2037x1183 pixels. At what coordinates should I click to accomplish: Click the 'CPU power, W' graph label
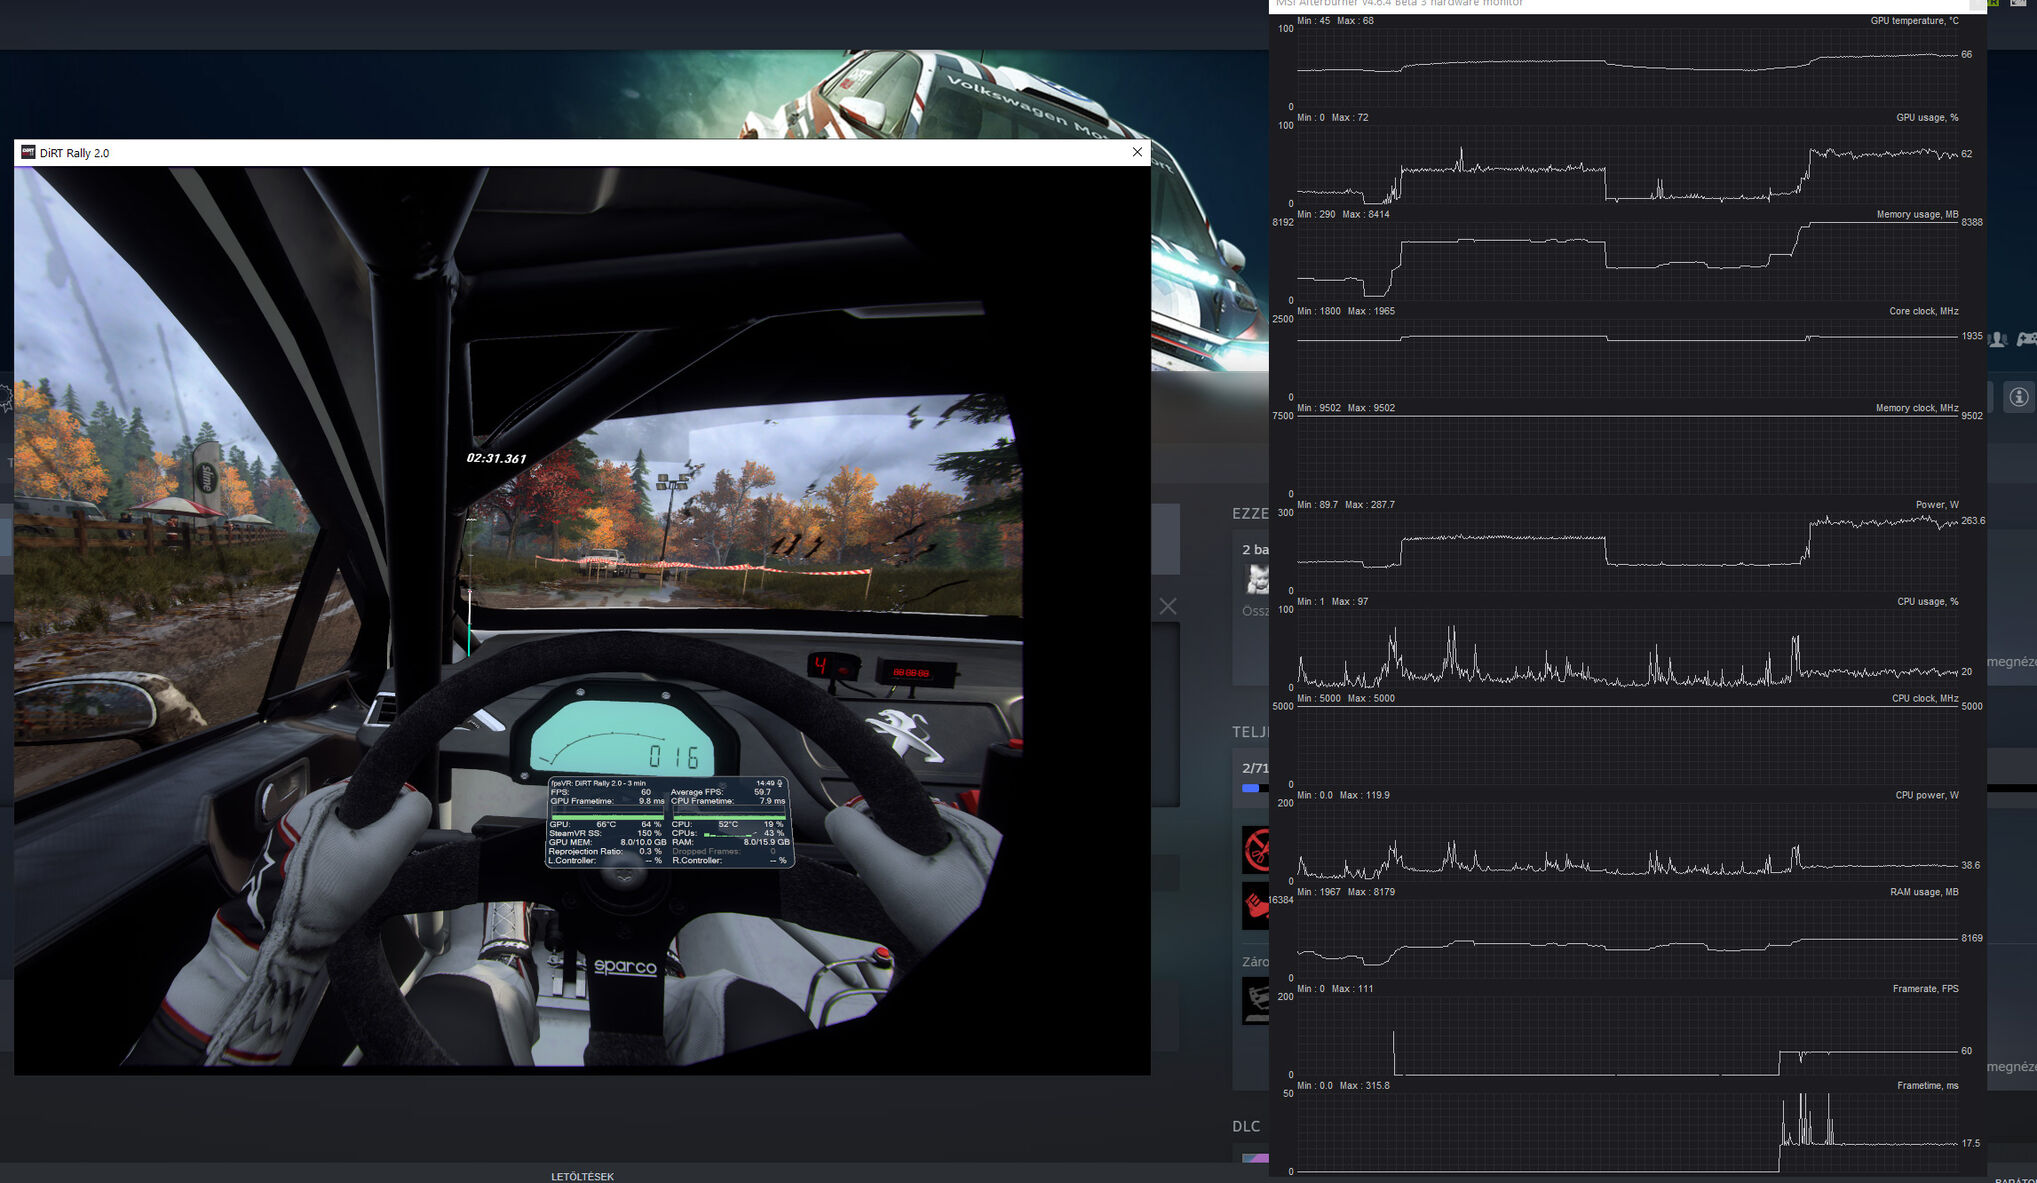[1927, 796]
